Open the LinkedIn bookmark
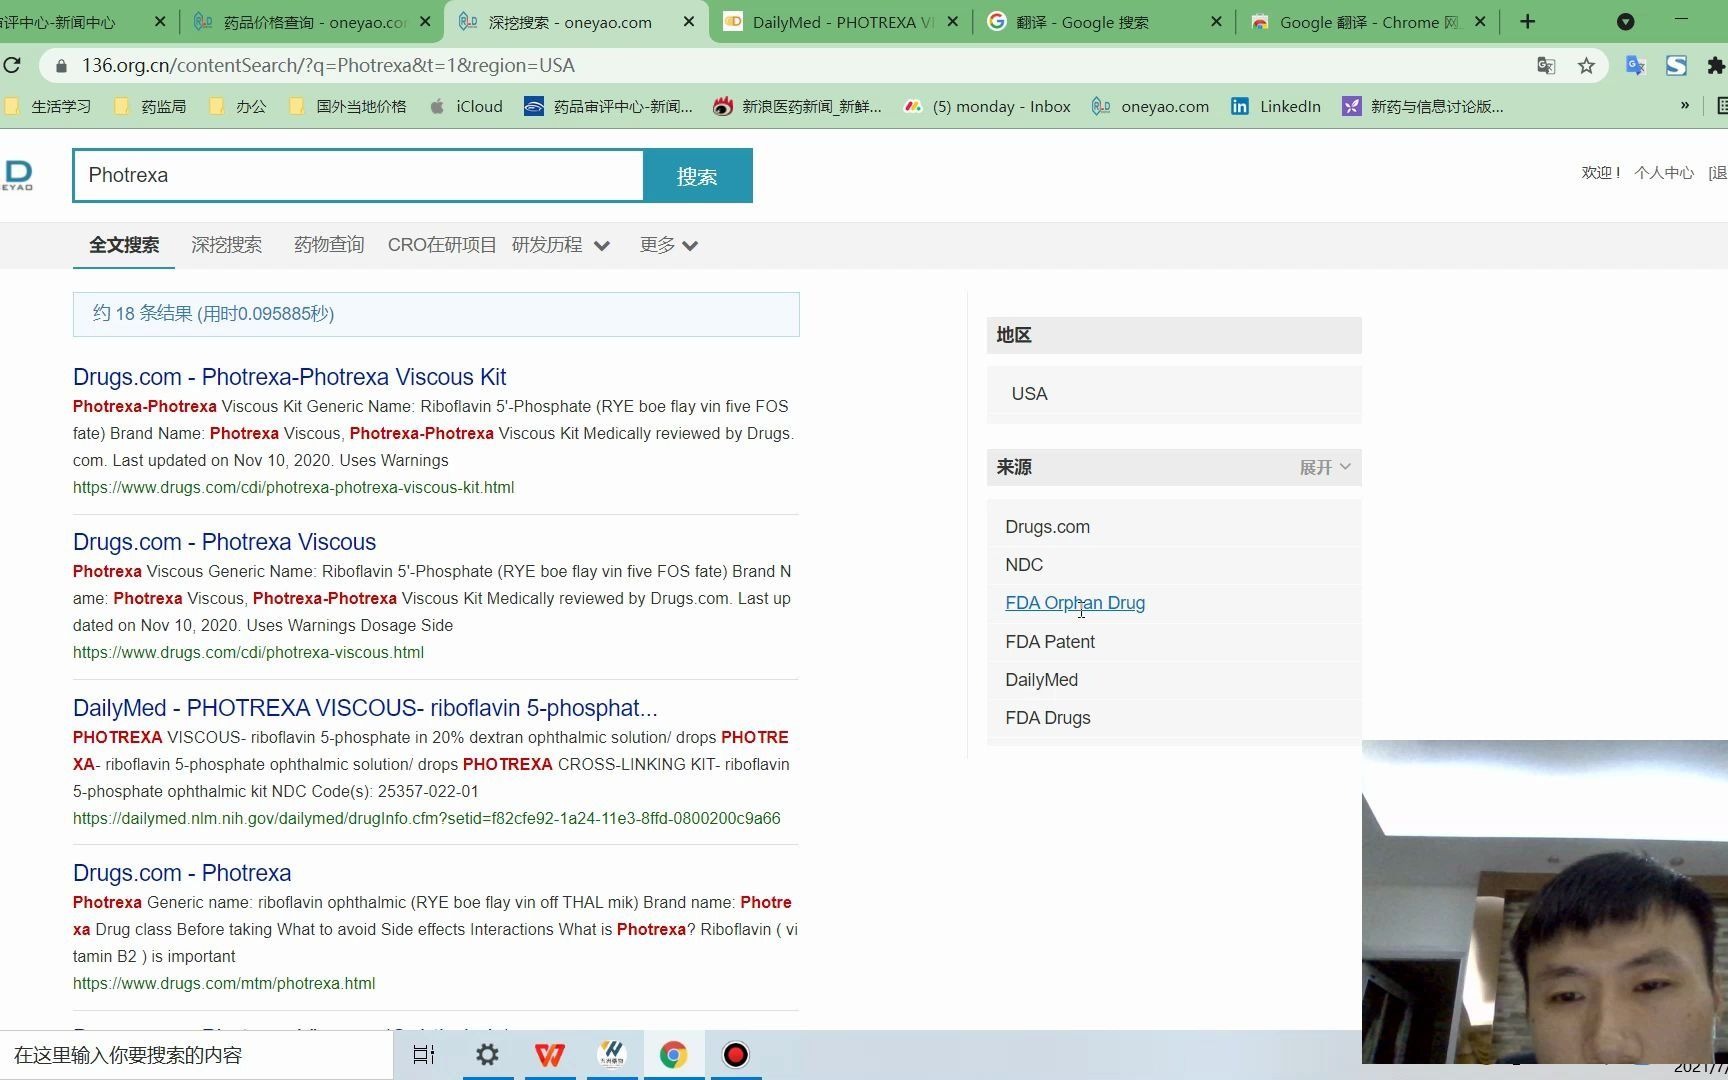 coord(1275,106)
